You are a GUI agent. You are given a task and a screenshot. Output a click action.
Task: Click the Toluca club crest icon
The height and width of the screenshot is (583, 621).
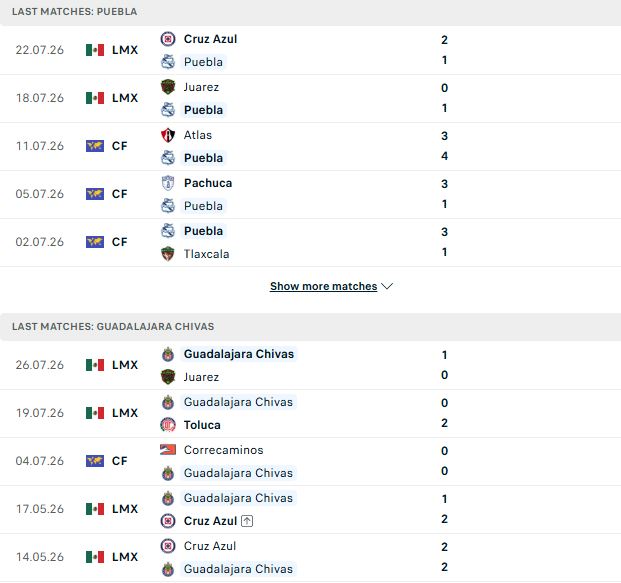(x=168, y=425)
